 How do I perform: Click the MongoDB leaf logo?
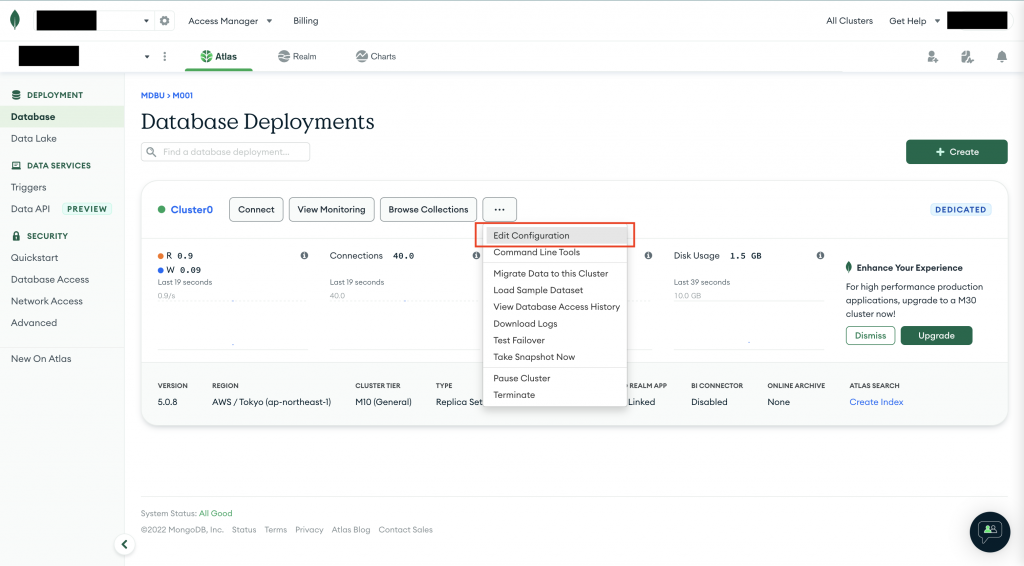(15, 20)
